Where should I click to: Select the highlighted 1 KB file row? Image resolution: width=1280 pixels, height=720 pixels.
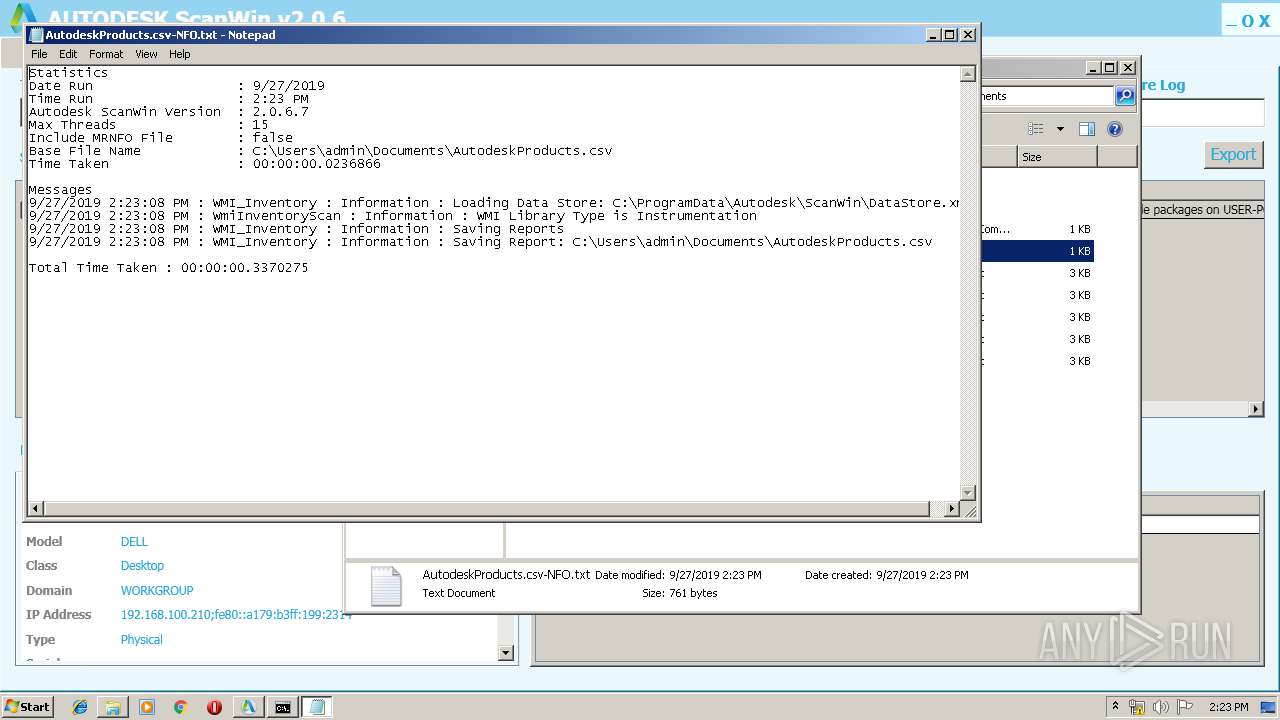point(1037,251)
